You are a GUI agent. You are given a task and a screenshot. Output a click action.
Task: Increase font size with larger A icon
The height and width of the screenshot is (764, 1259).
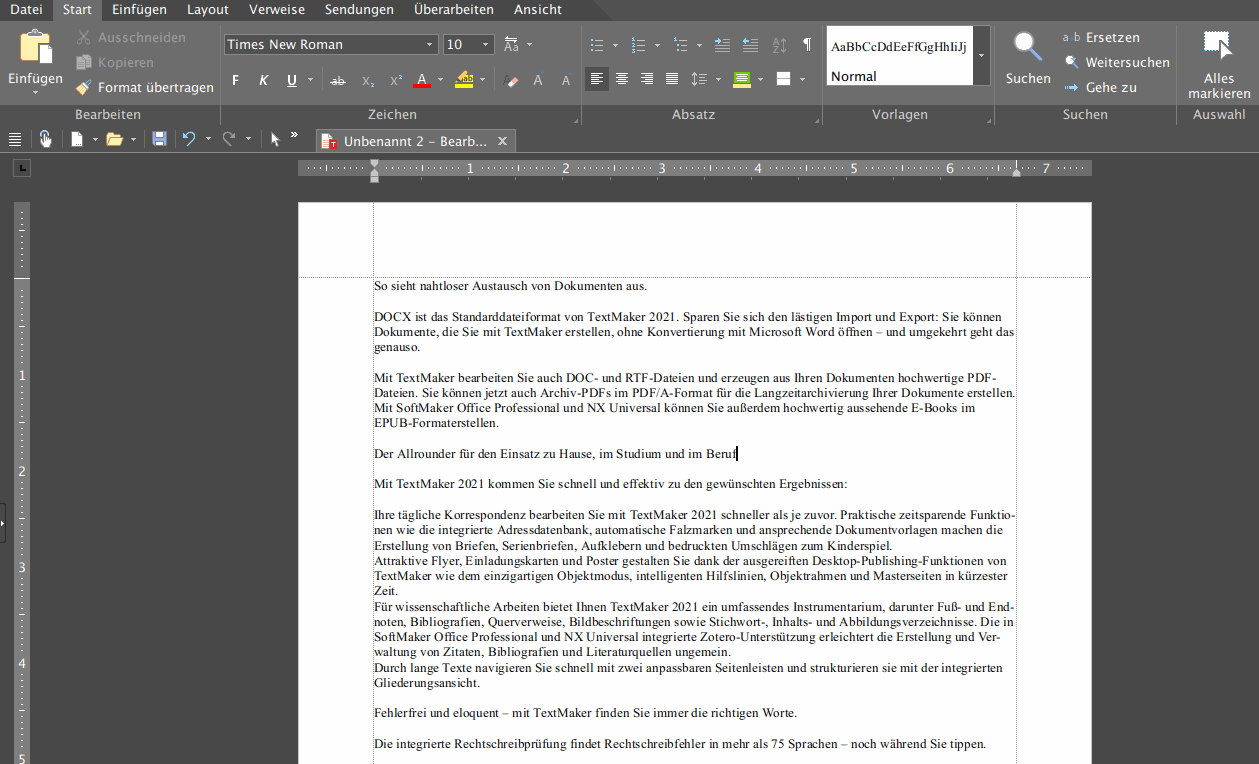point(538,80)
